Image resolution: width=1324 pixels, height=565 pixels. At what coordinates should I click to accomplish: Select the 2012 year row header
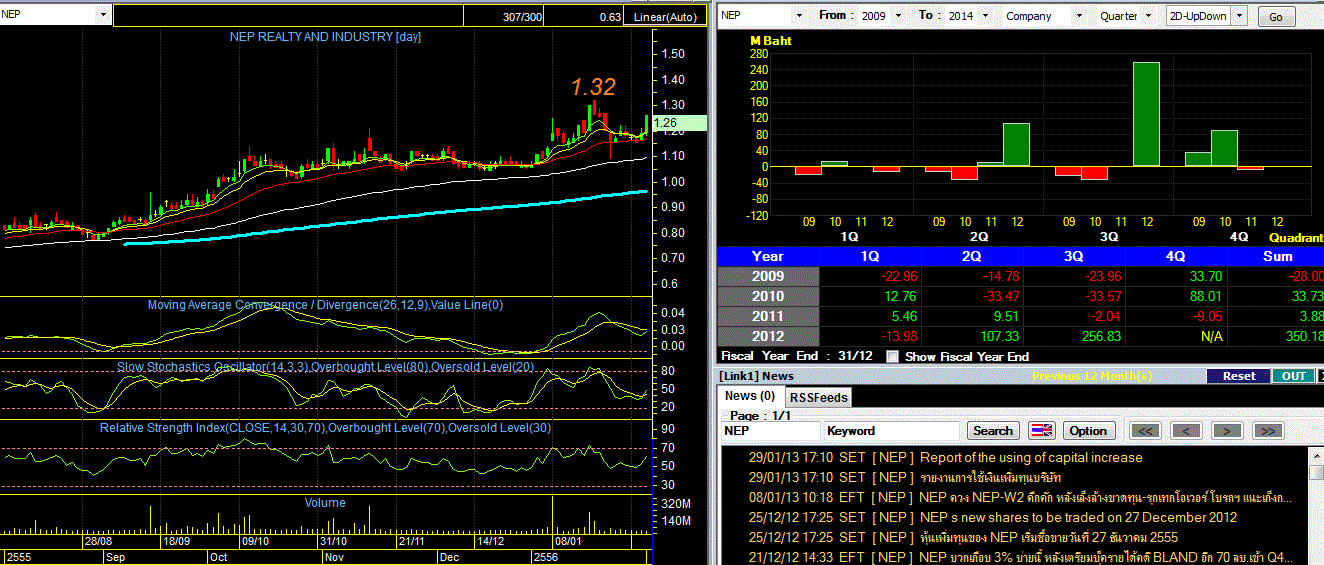pos(768,336)
